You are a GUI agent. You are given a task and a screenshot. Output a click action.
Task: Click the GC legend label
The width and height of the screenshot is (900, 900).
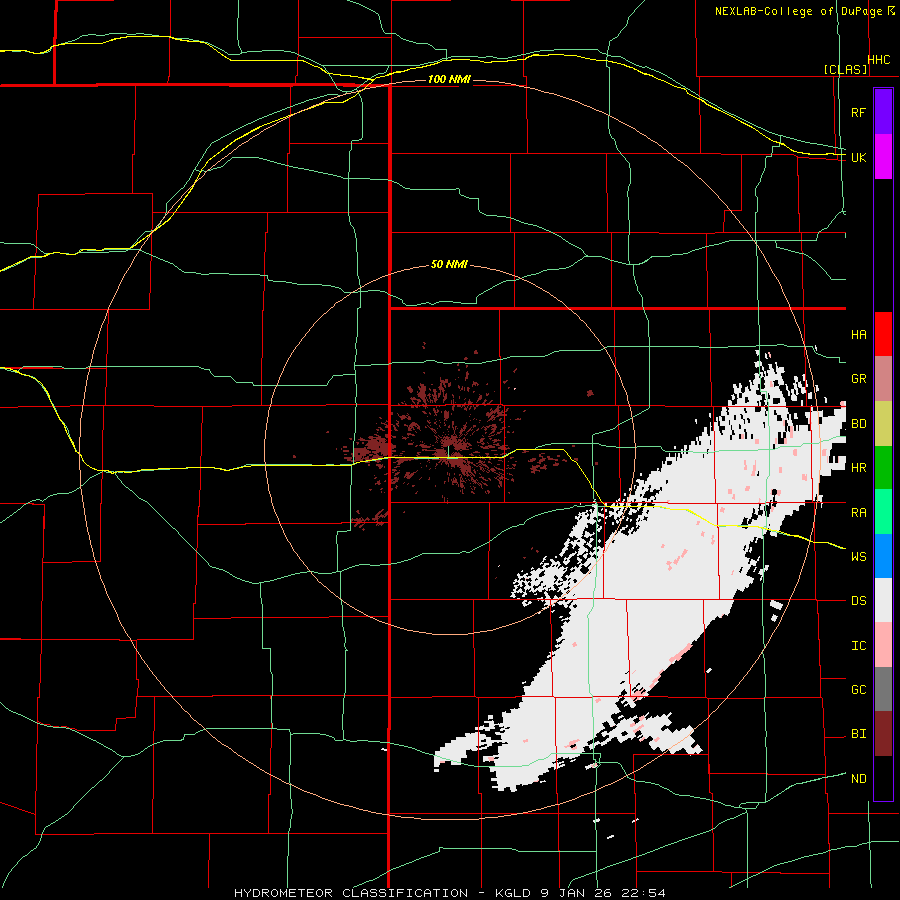(x=858, y=690)
